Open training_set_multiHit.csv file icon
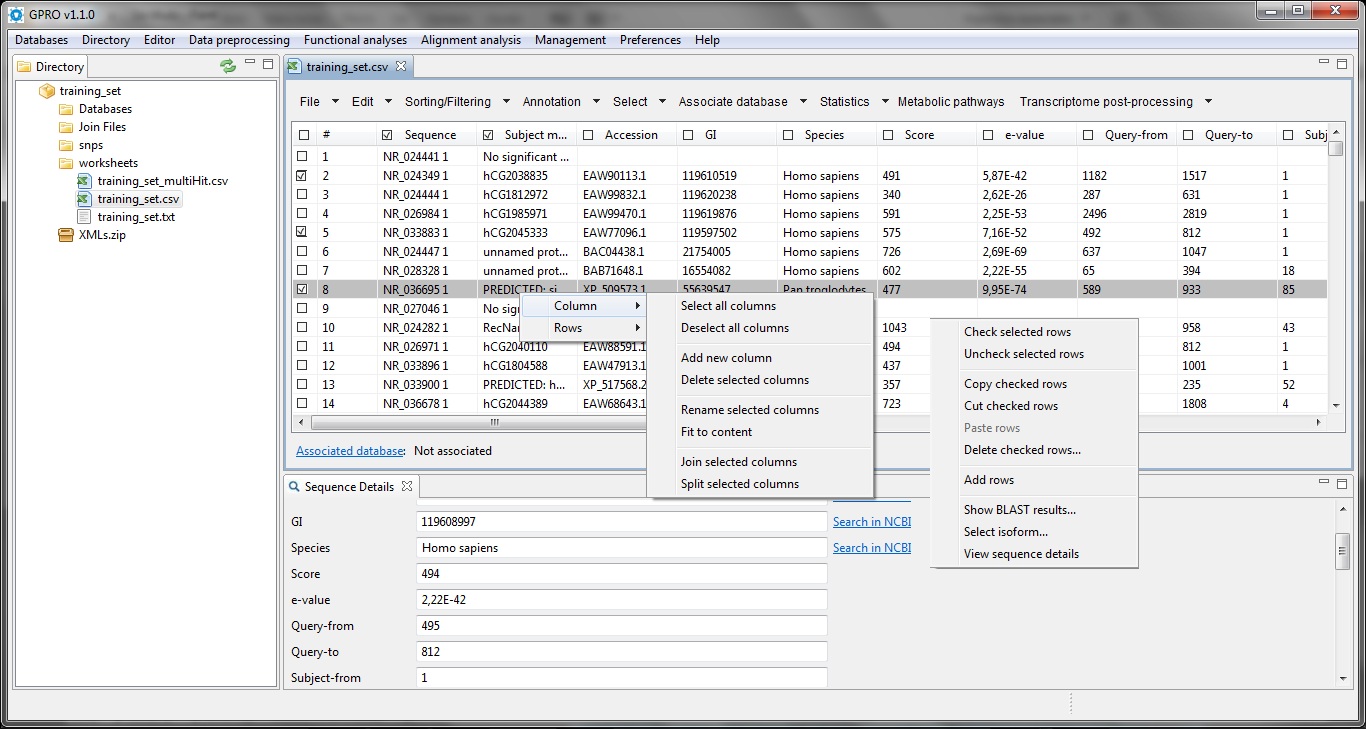This screenshot has width=1366, height=729. tap(85, 181)
